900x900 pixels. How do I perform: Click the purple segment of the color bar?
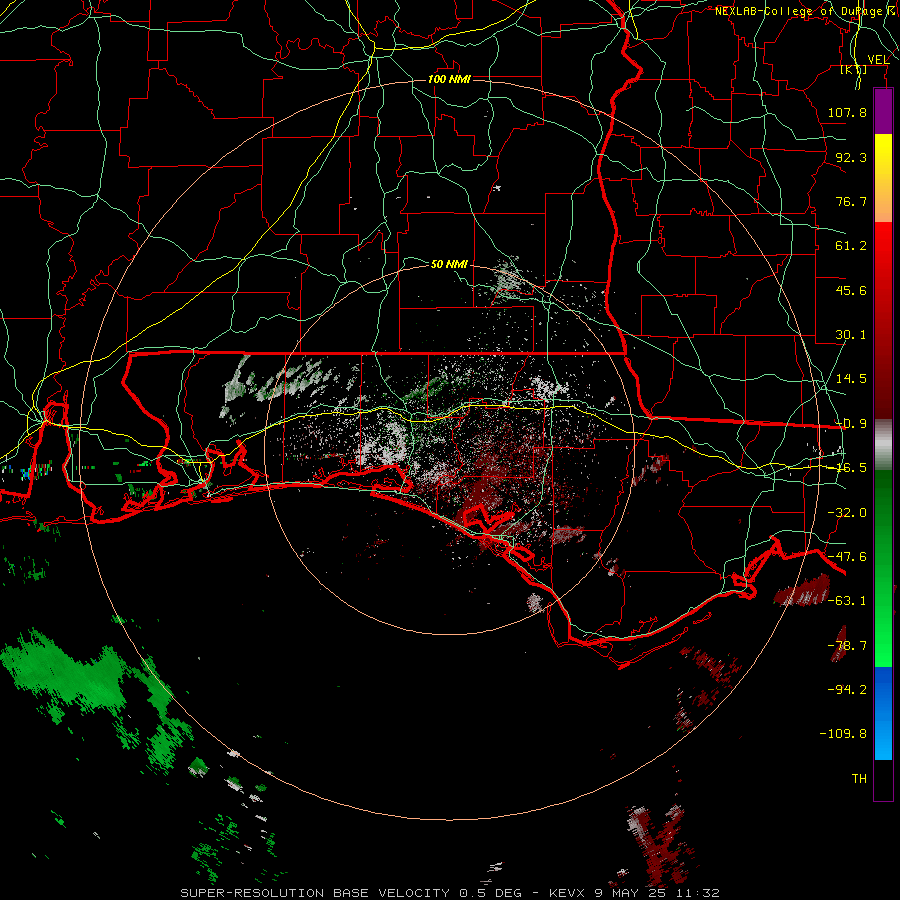click(x=883, y=111)
